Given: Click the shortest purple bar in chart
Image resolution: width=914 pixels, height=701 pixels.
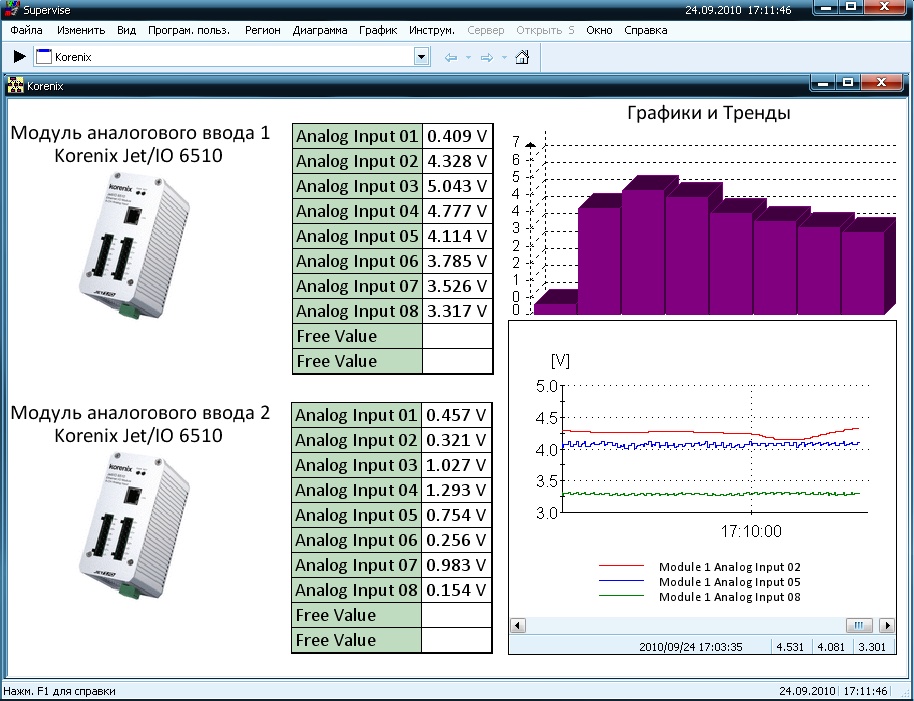Looking at the screenshot, I should coord(556,309).
